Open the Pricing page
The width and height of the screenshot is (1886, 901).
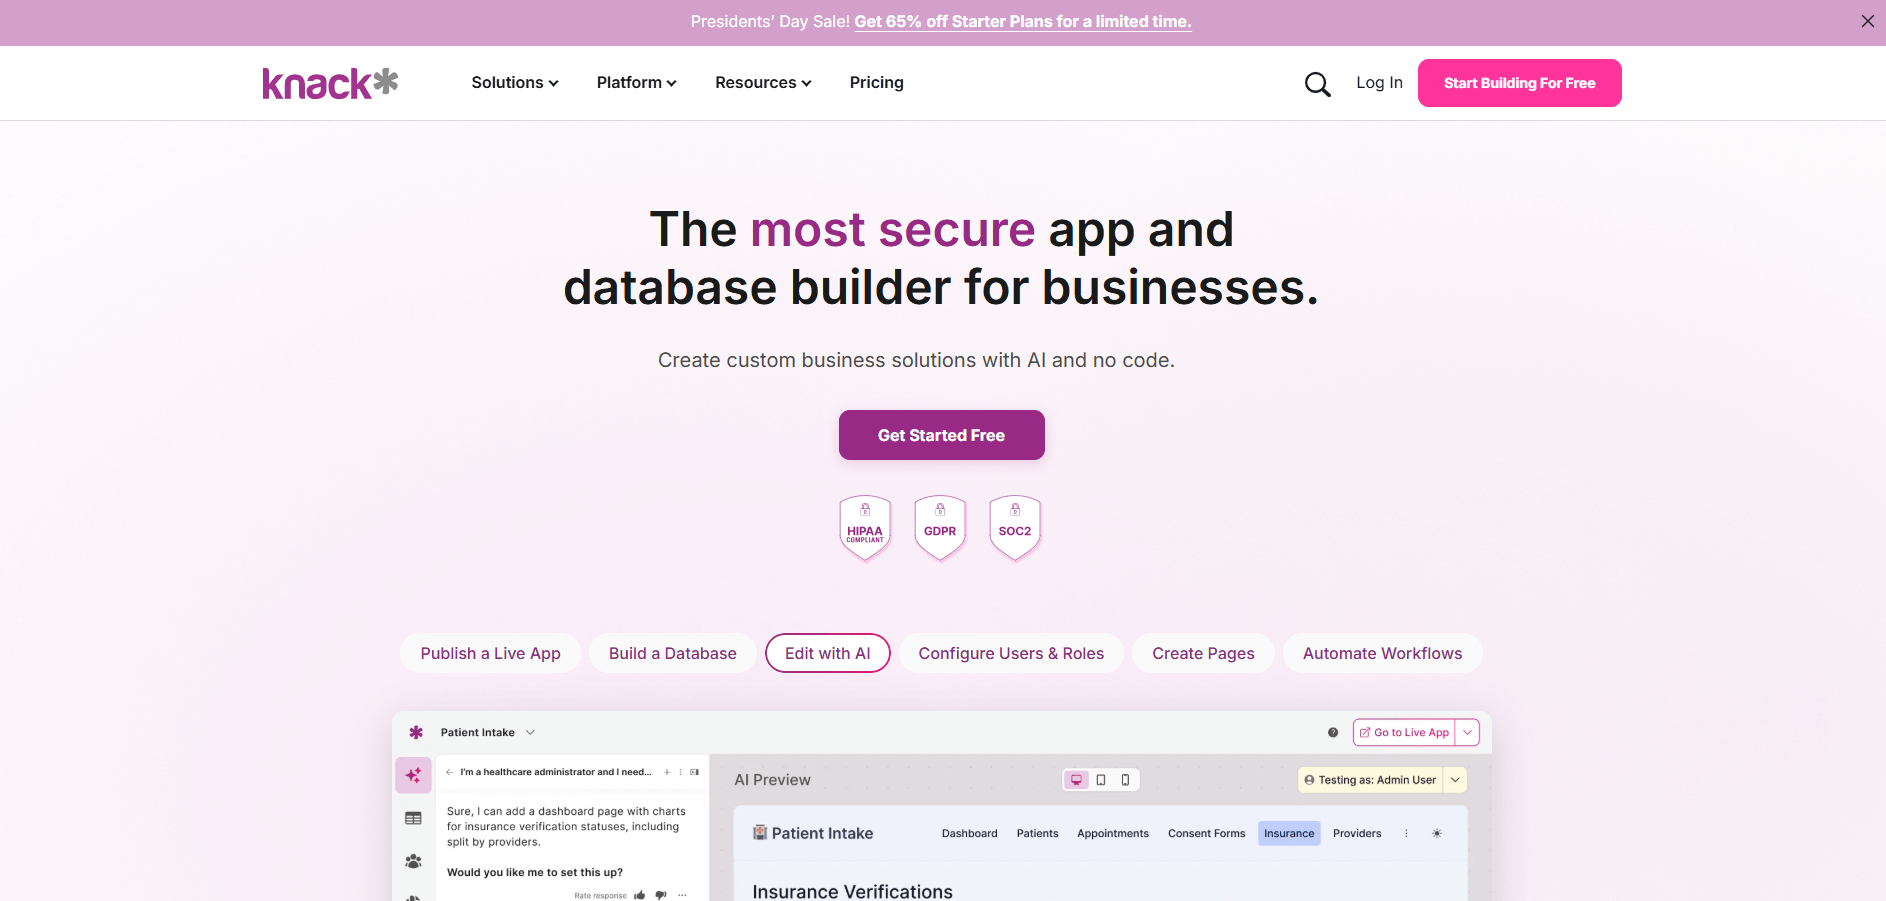pos(877,83)
